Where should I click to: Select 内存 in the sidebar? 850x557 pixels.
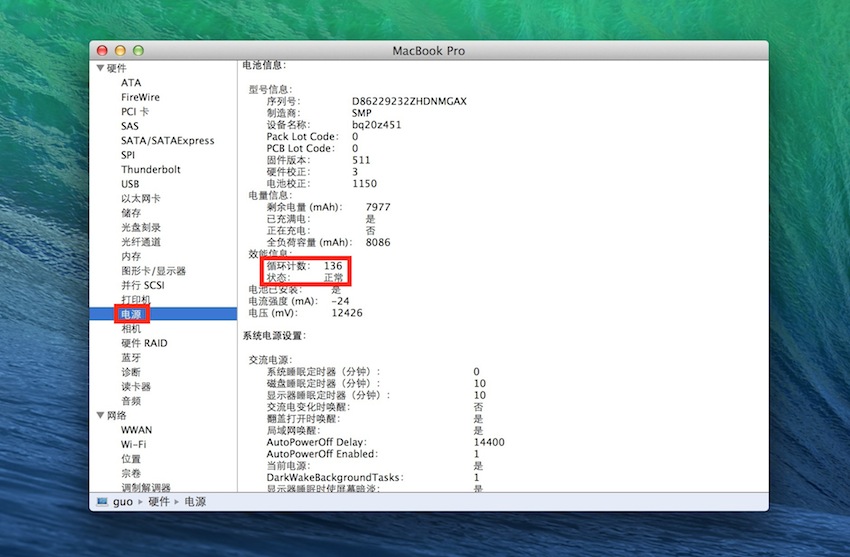[x=131, y=256]
